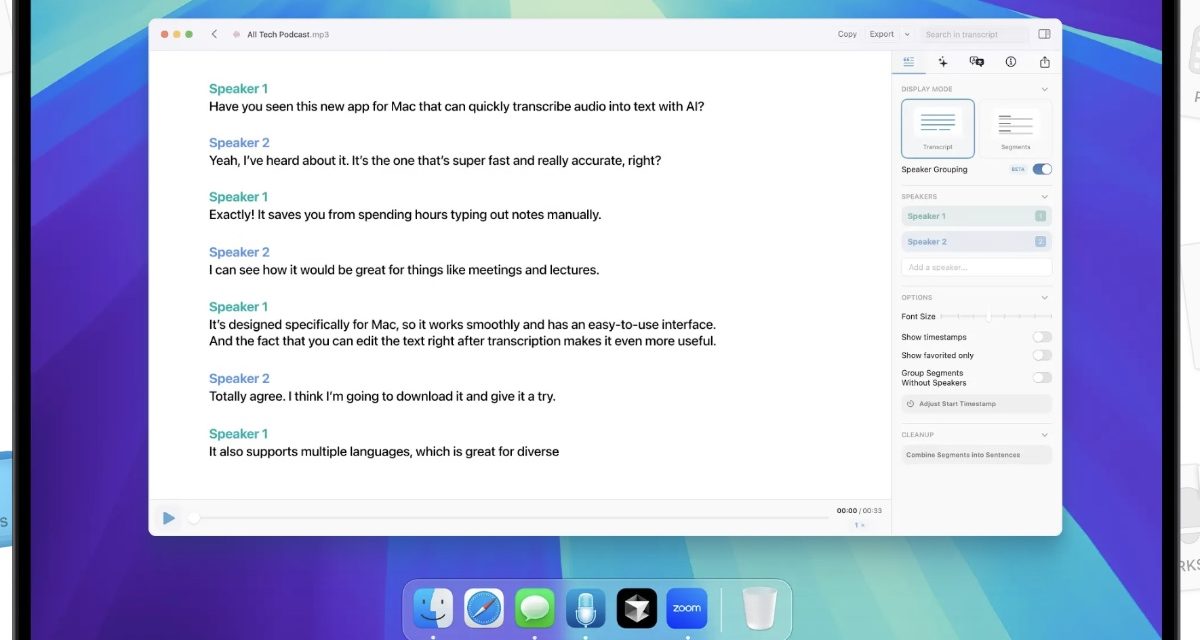
Task: Open Safari from the Dock
Action: 484,608
